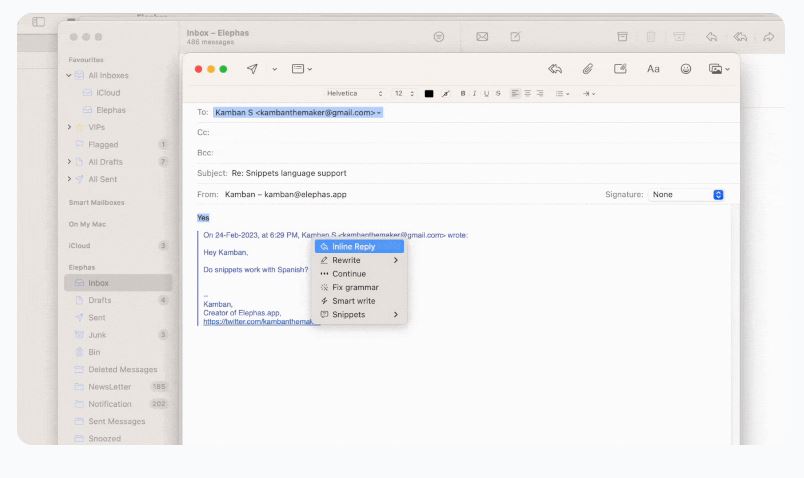Select Fix grammar in the context menu
Screen dimensions: 804x478
[359, 287]
